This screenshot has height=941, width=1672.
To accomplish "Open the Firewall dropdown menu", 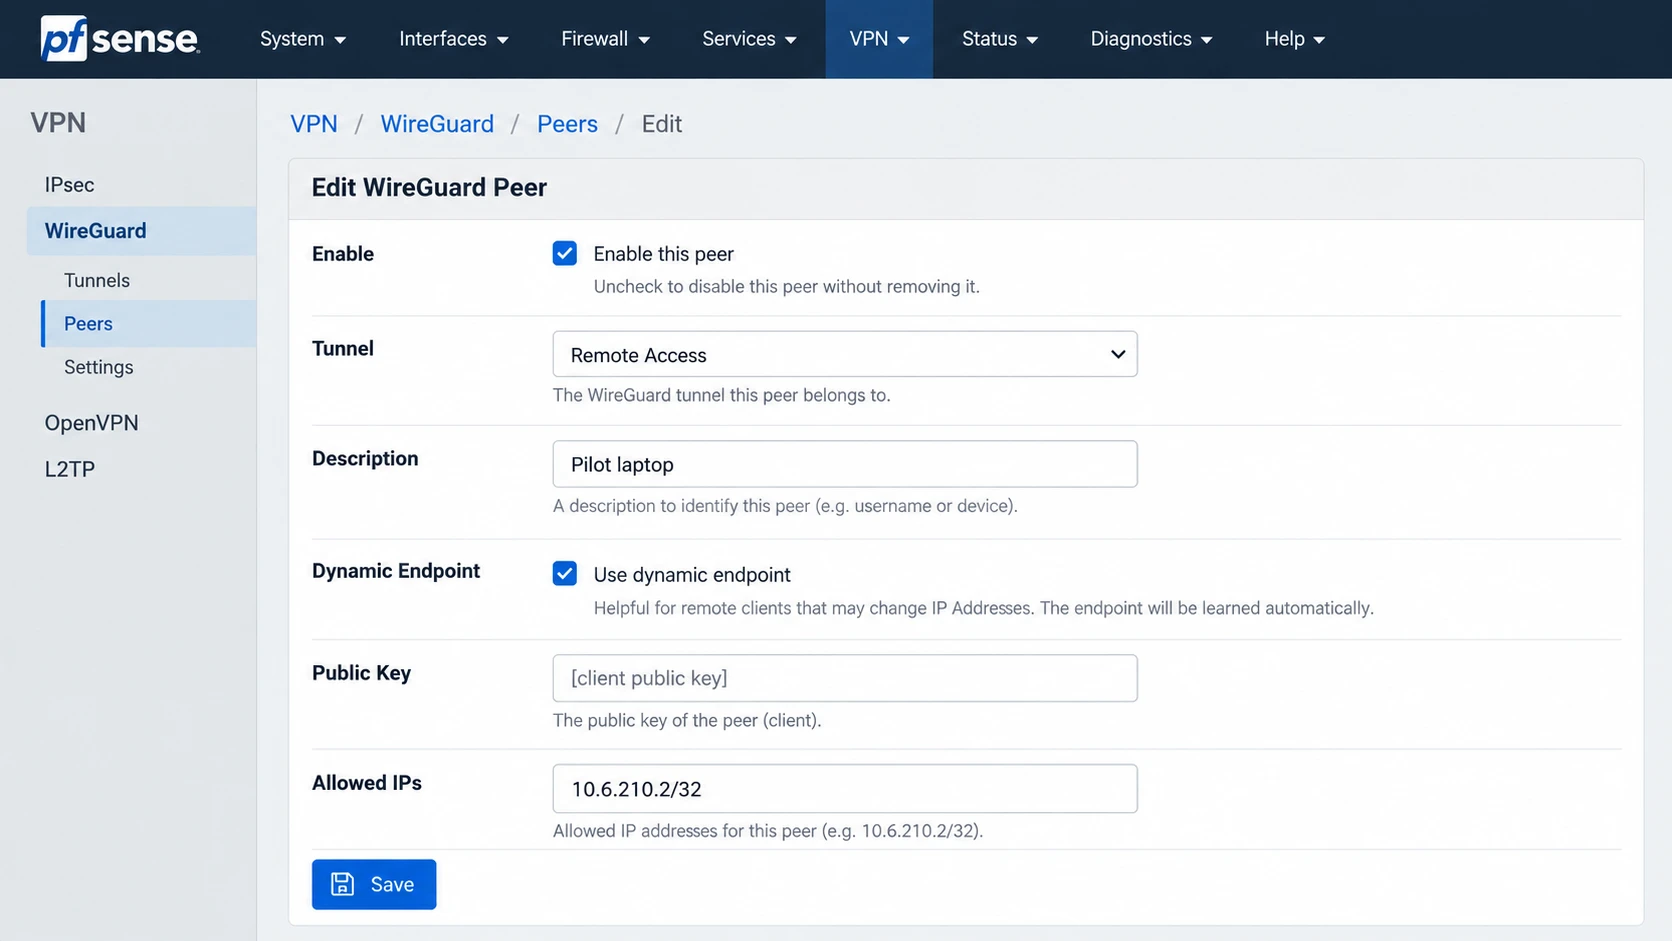I will click(605, 39).
